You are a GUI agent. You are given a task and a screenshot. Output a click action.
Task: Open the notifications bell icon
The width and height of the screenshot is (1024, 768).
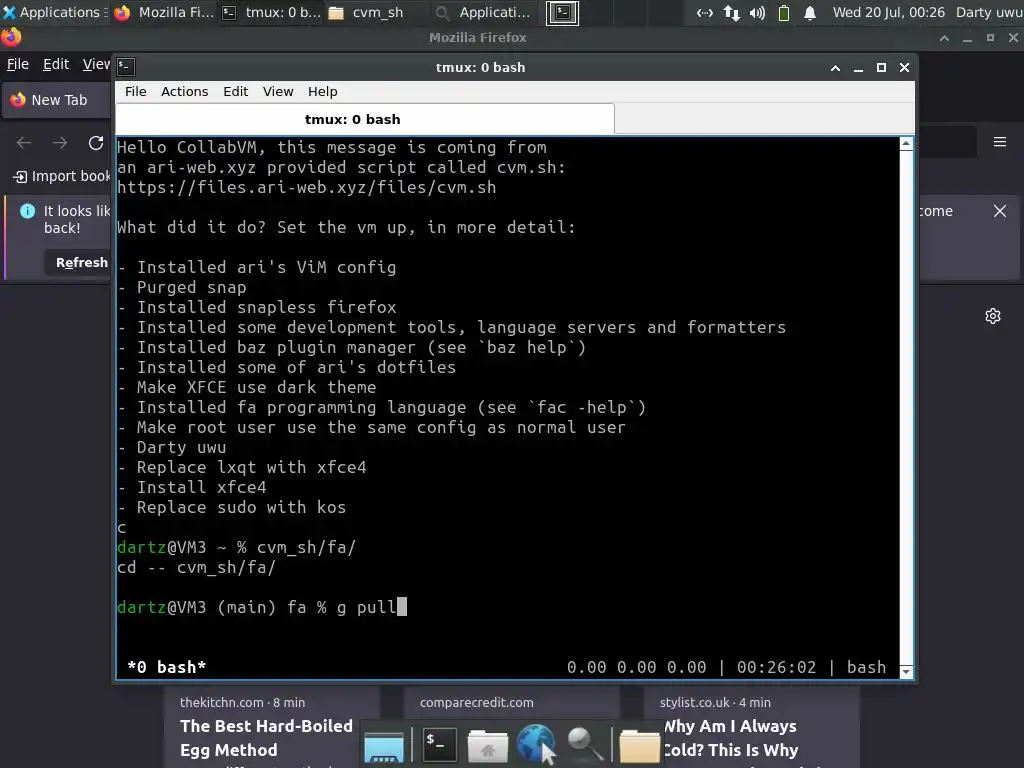810,12
